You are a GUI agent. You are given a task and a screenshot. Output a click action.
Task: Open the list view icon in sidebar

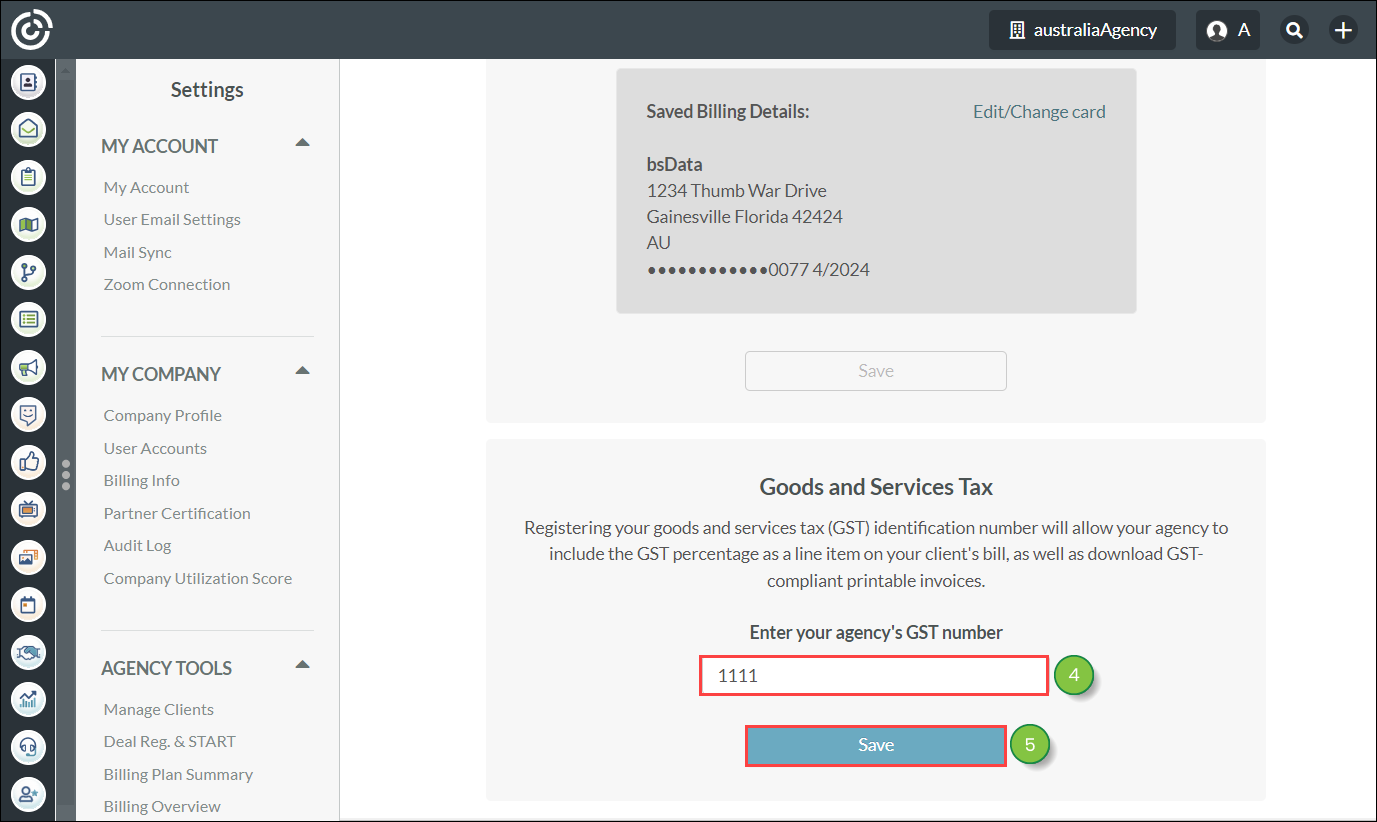coord(29,319)
